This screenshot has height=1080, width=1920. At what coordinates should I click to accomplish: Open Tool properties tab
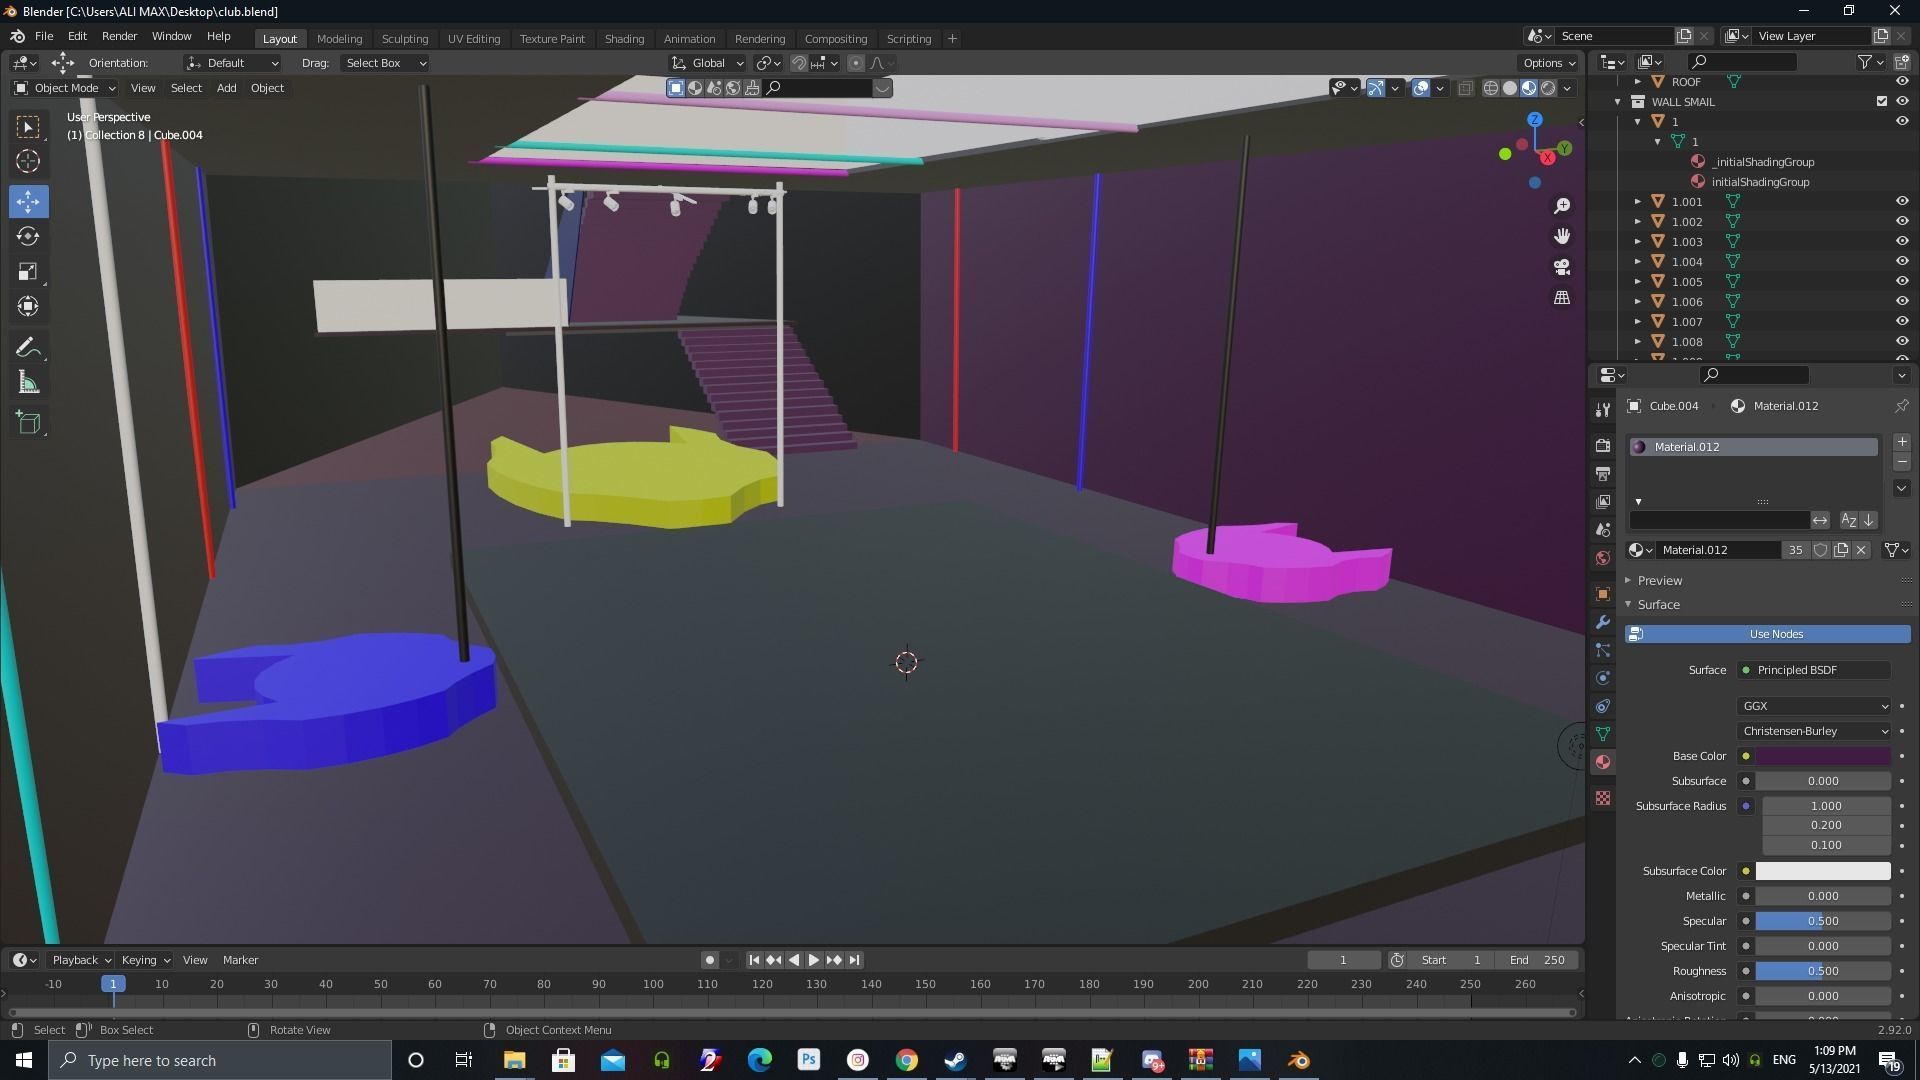[1603, 410]
